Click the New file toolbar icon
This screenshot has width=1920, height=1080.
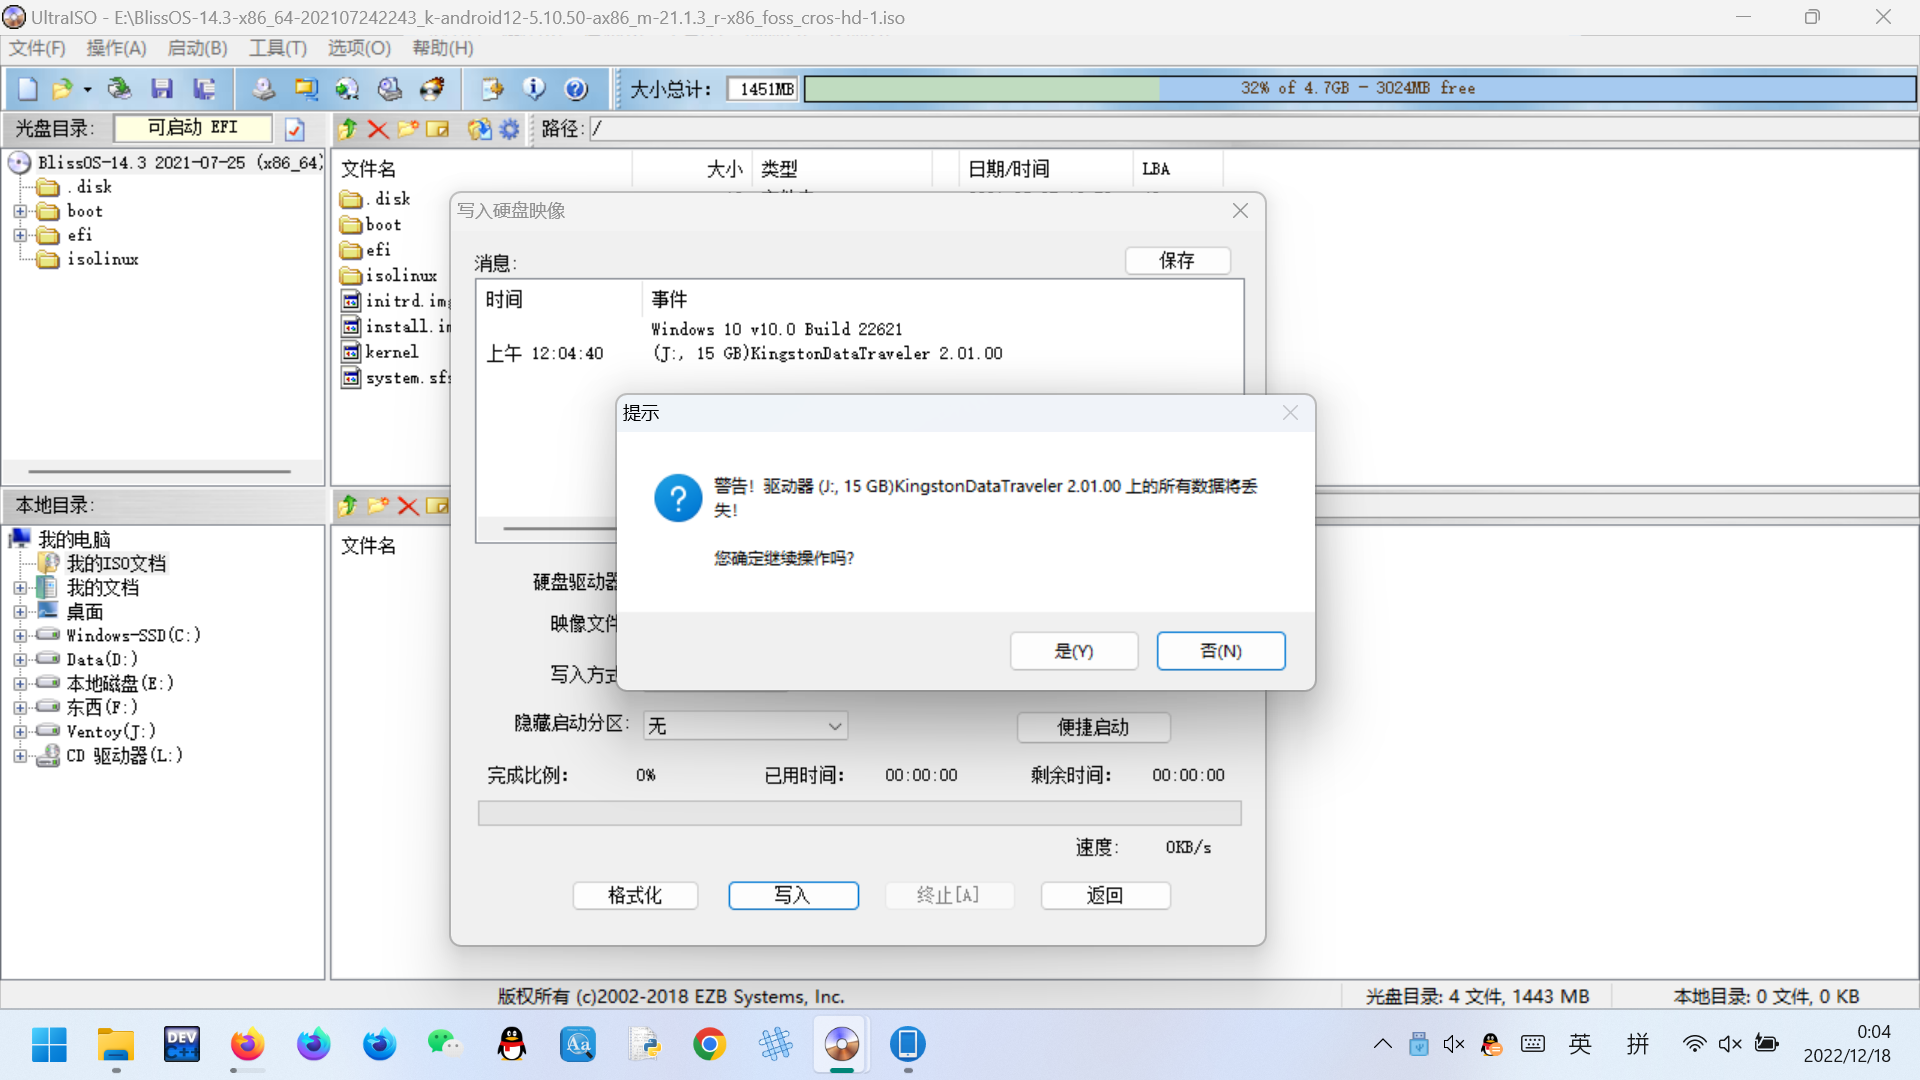[x=27, y=89]
